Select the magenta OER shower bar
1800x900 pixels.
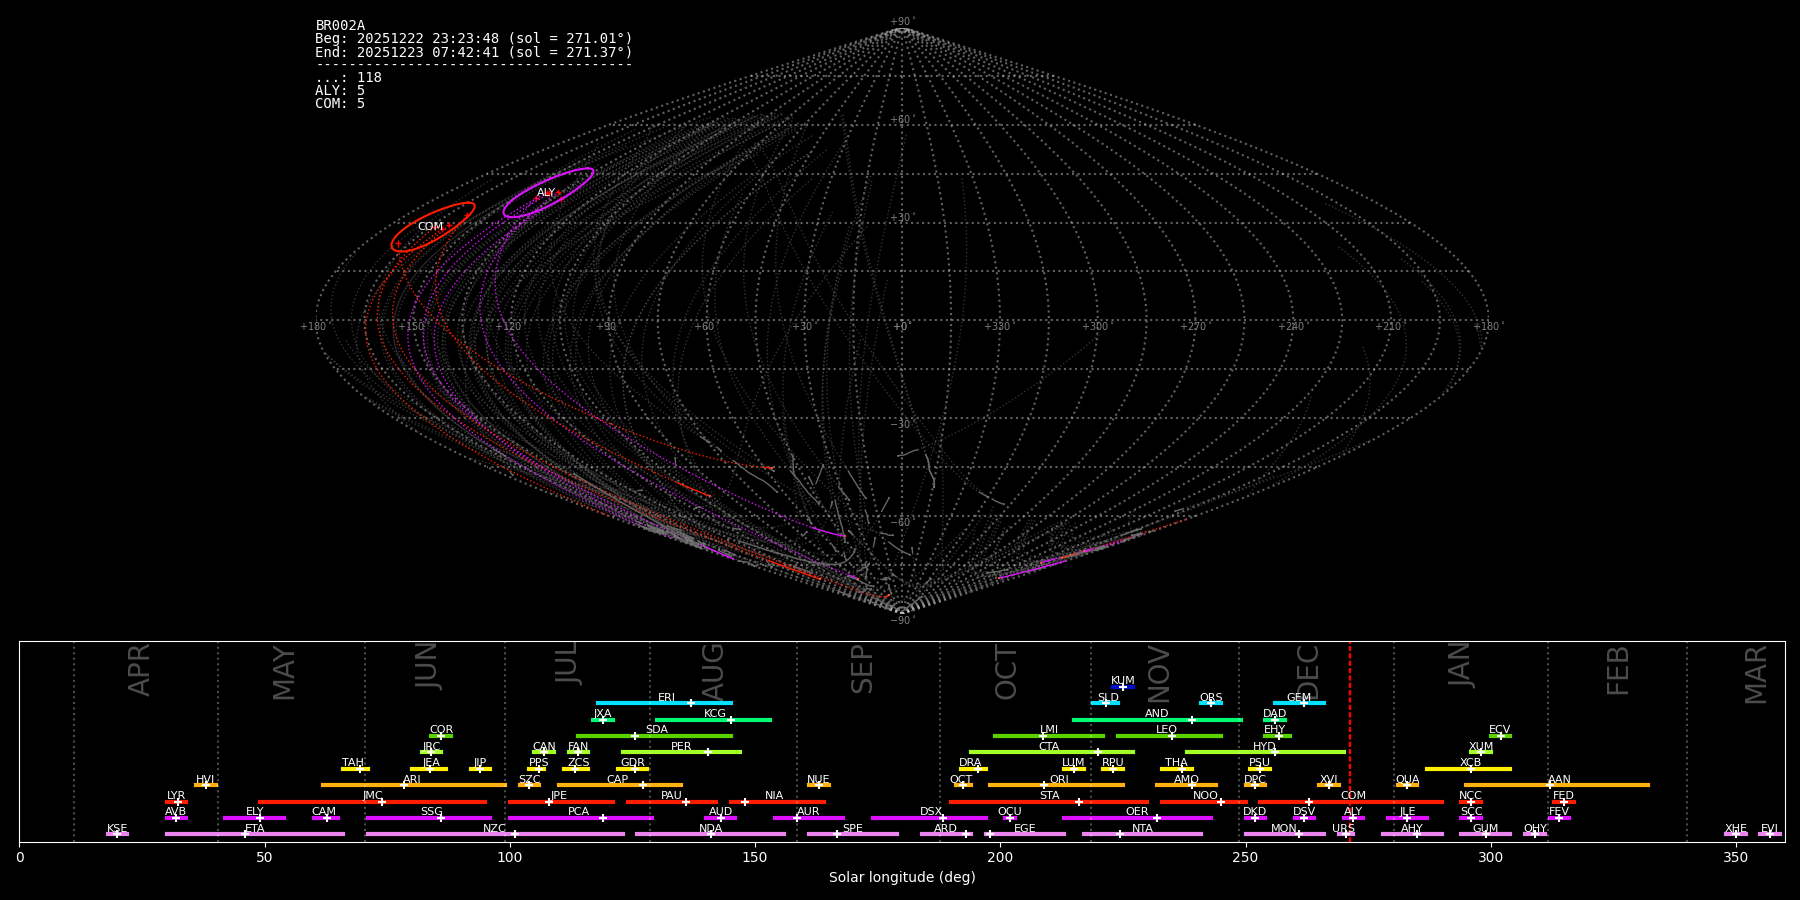pyautogui.click(x=1137, y=818)
